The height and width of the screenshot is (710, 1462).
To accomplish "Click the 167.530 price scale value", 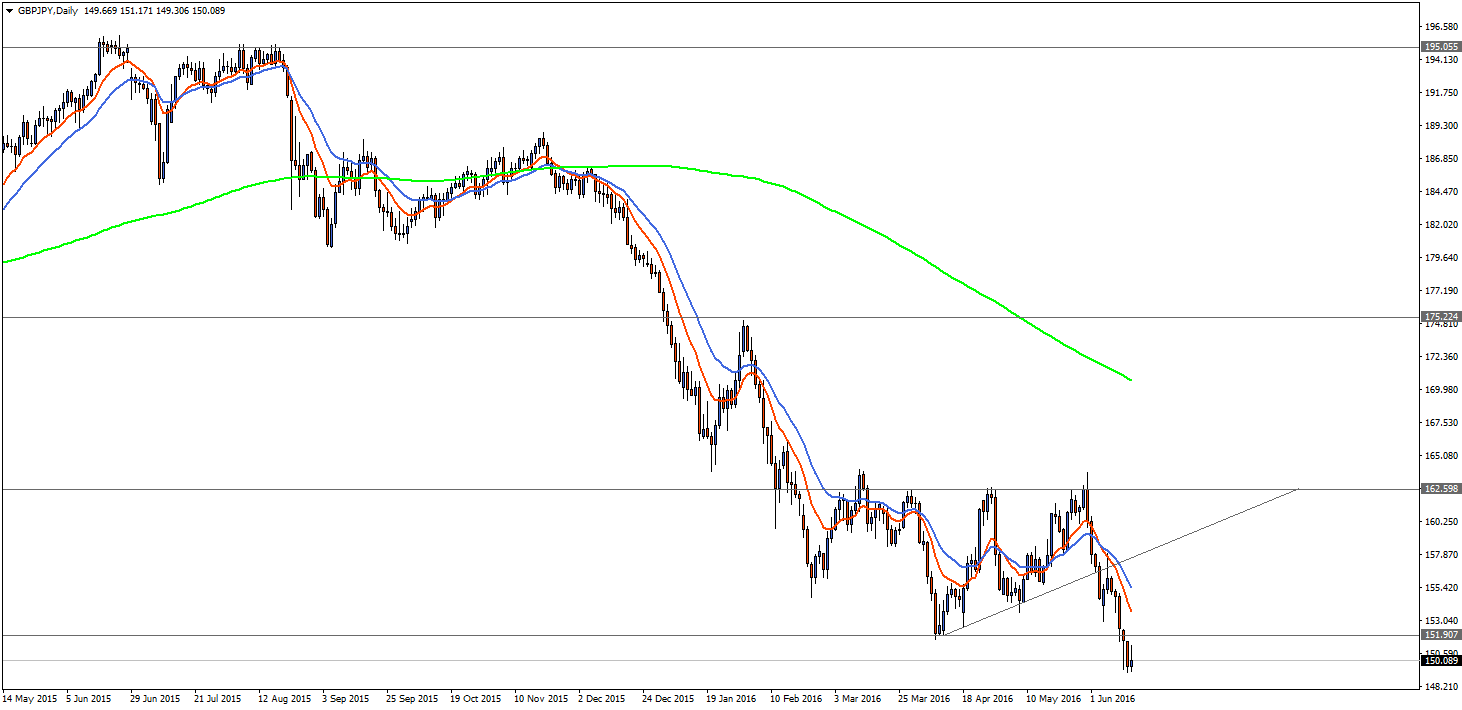I will [1441, 423].
